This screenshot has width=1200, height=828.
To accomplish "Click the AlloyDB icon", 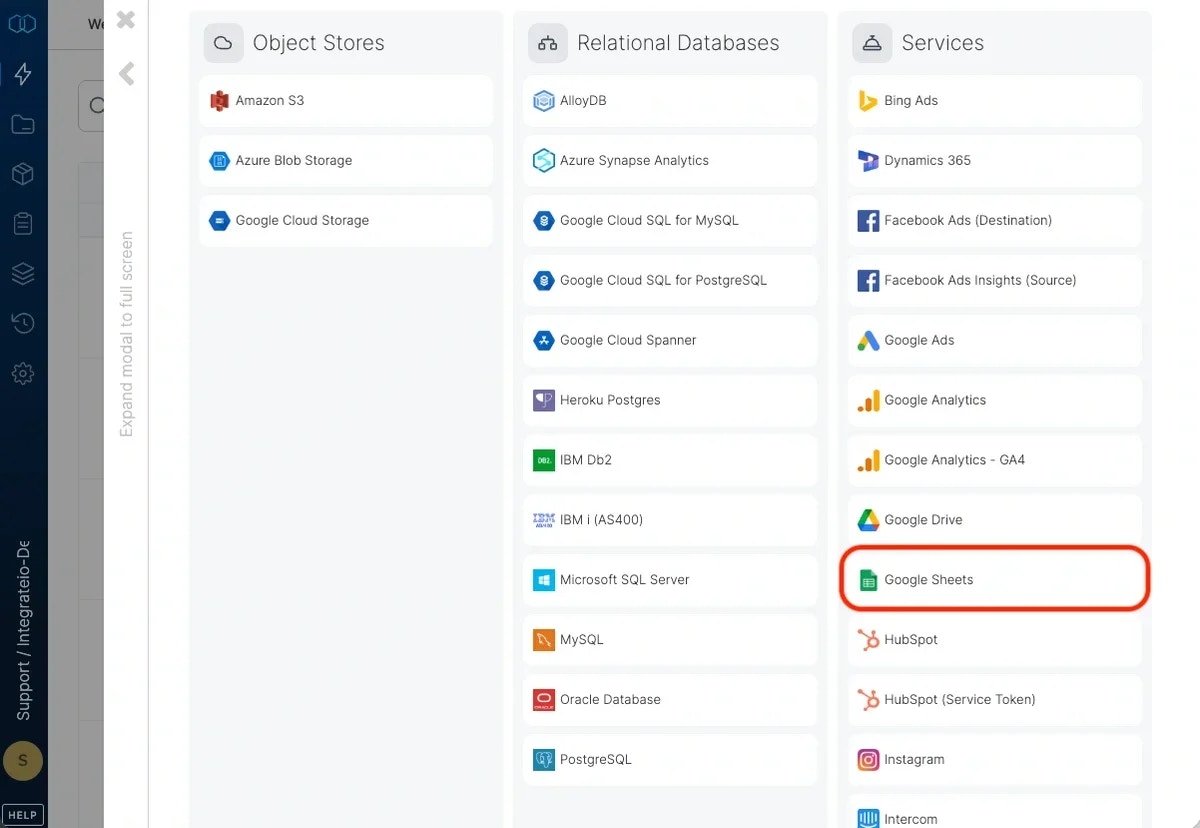I will [x=544, y=101].
